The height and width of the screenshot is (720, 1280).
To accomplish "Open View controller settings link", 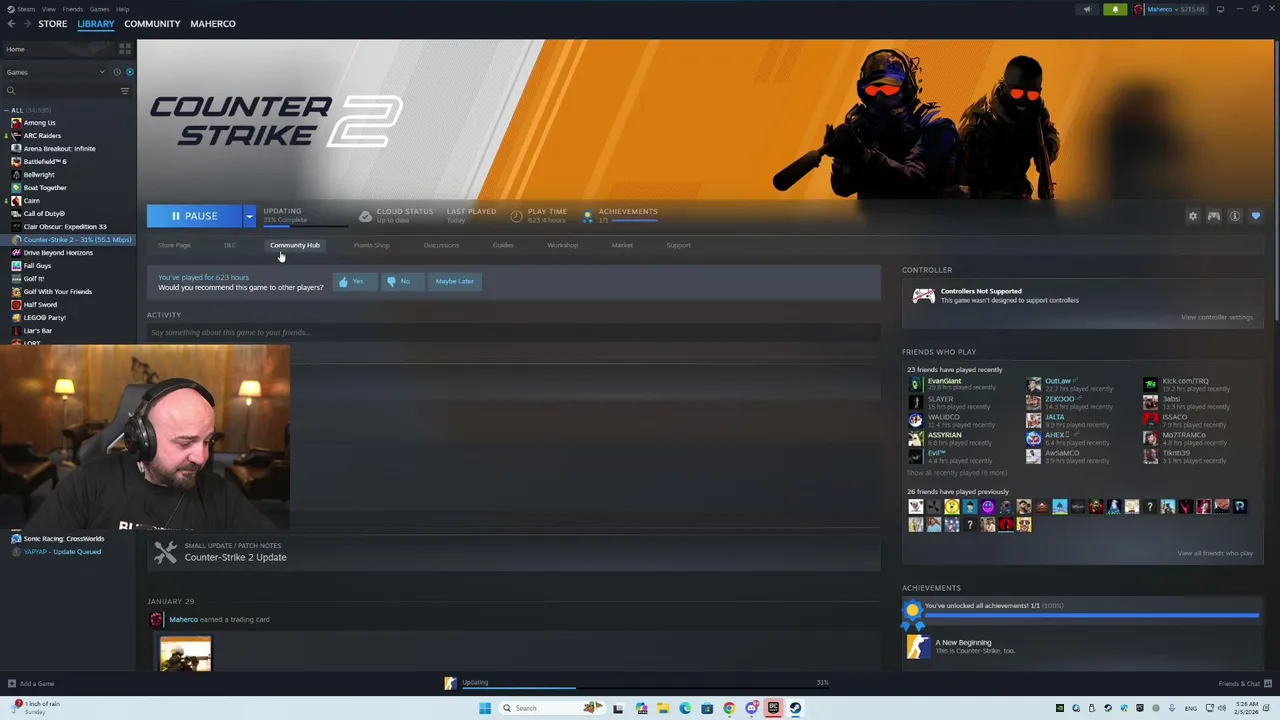I will tap(1216, 317).
